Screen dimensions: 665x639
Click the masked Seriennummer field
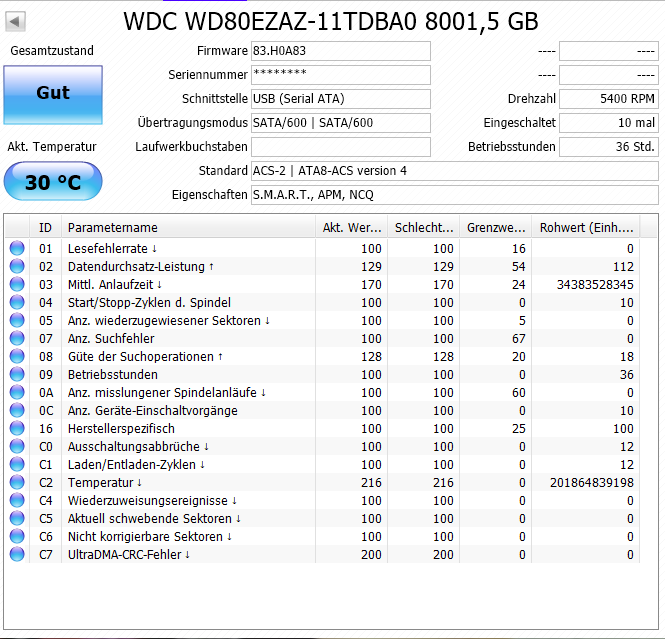point(341,75)
